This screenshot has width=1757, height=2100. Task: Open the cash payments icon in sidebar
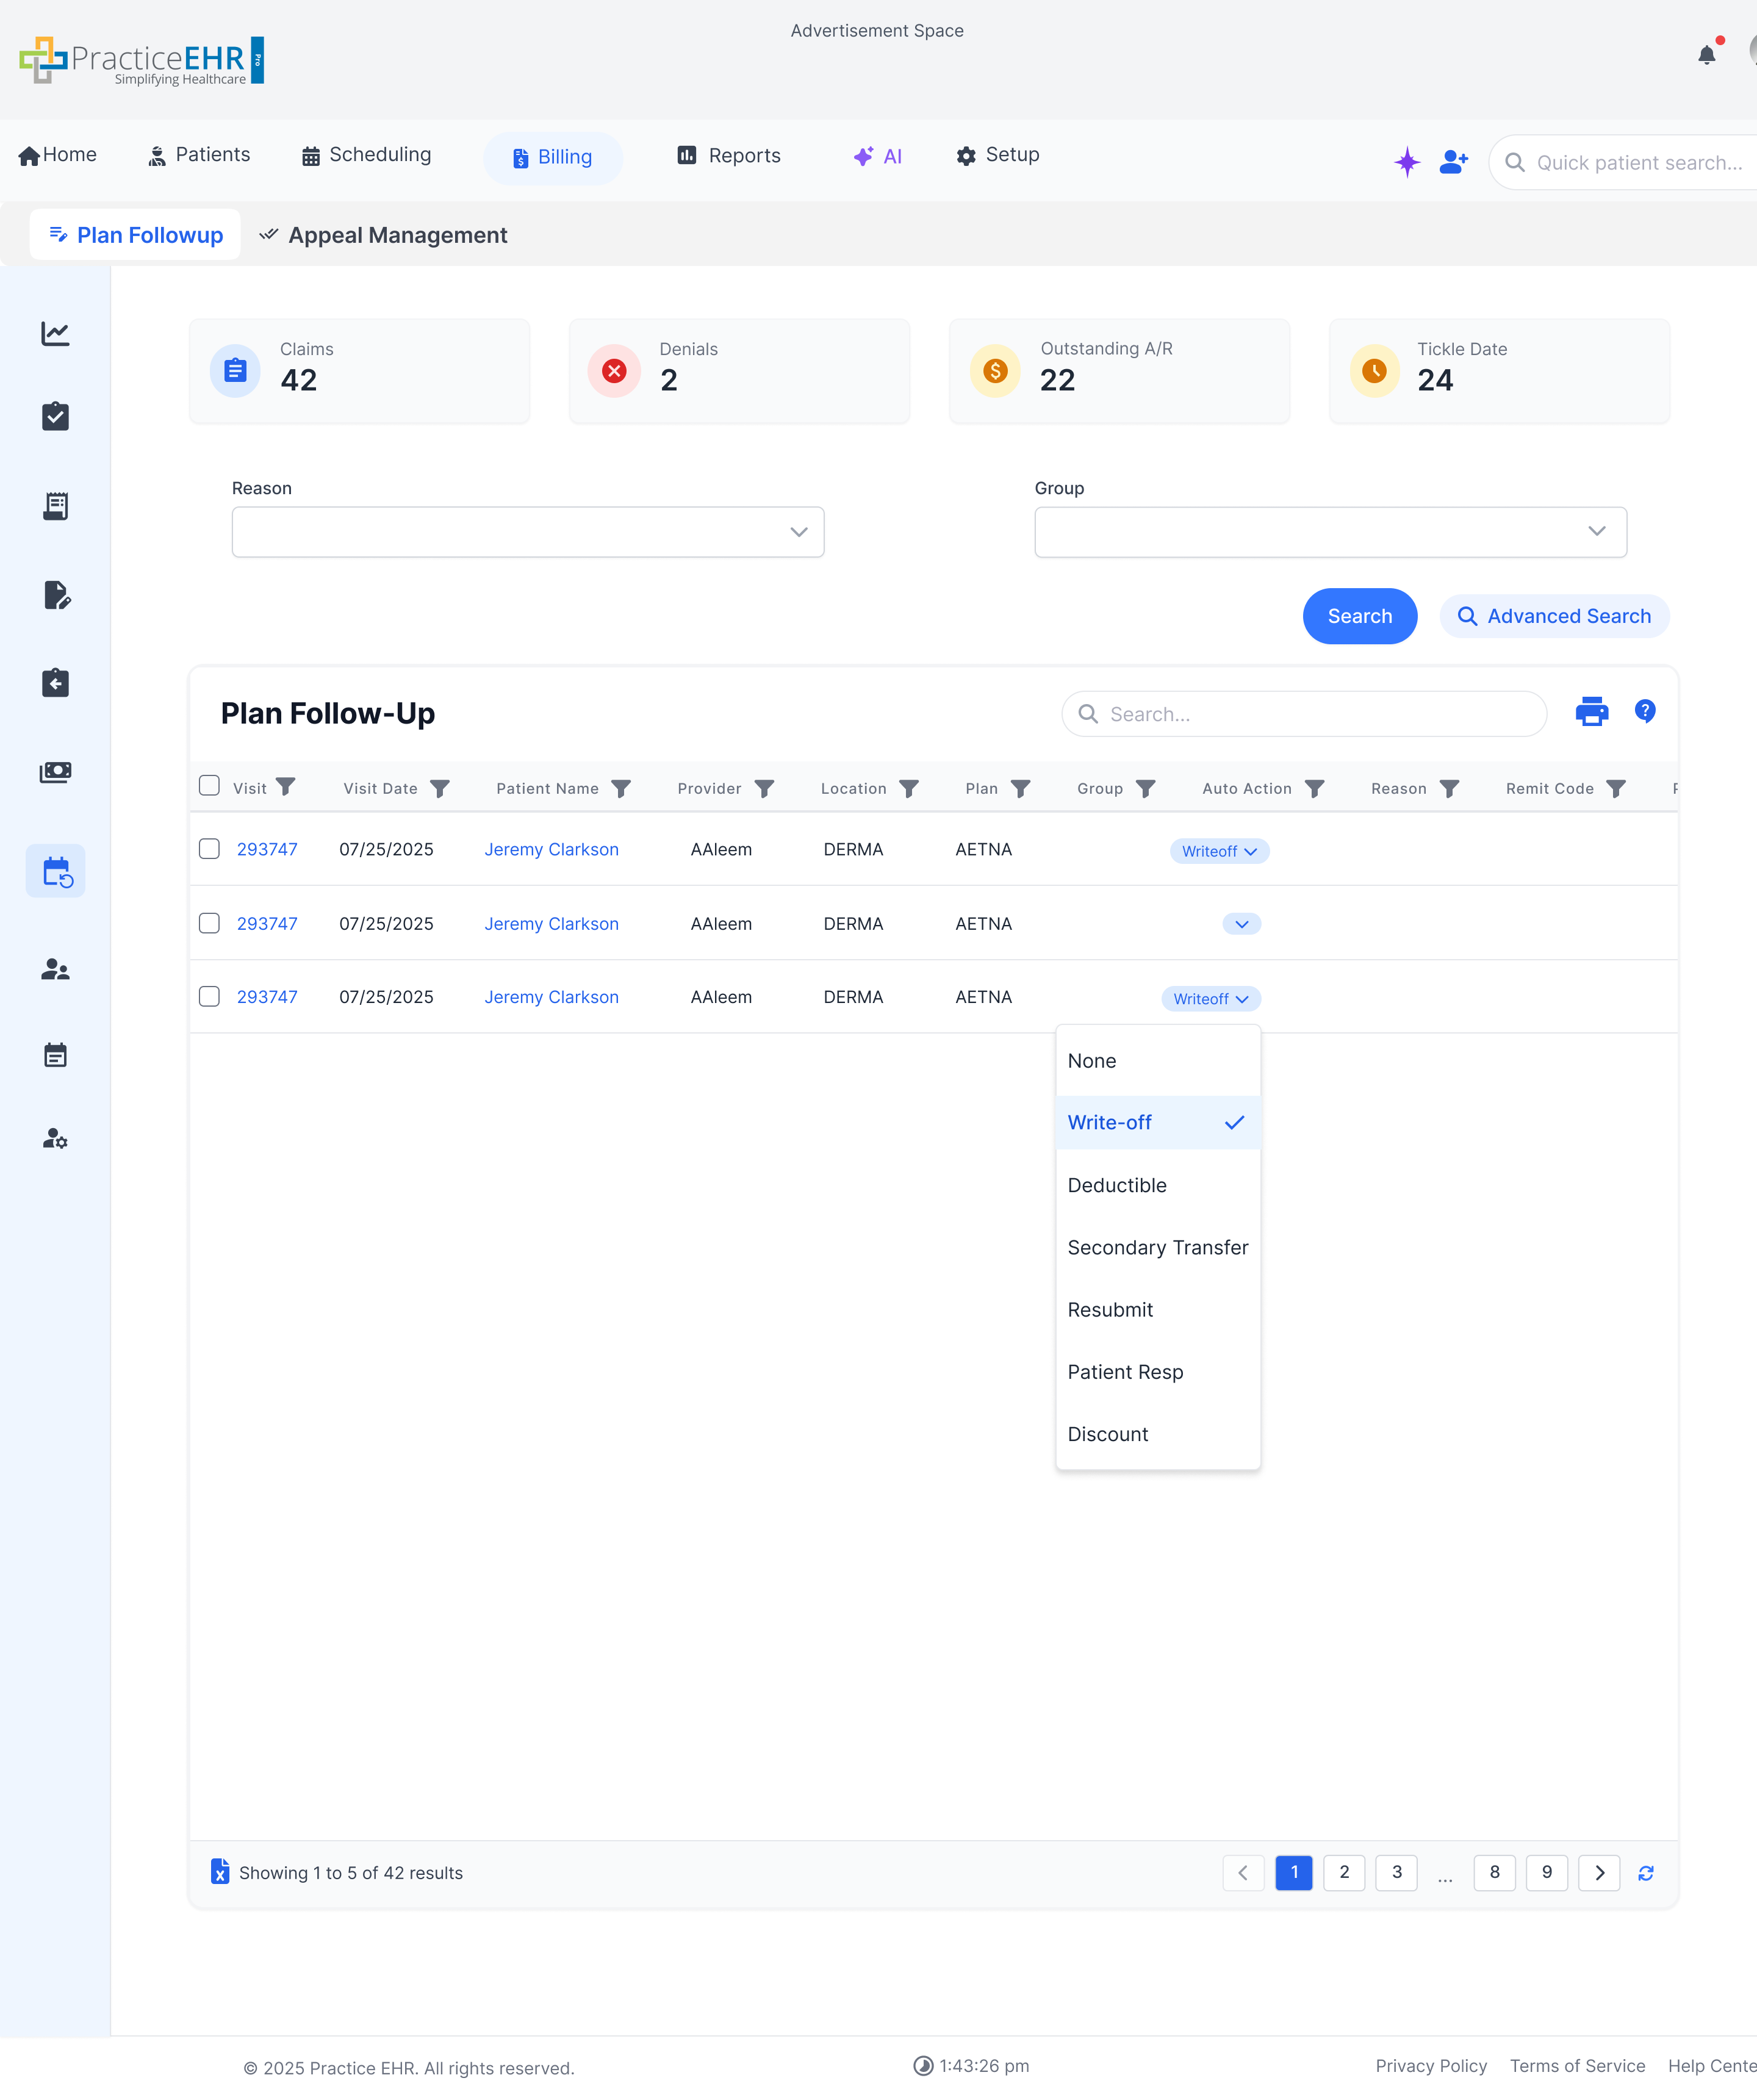coord(55,771)
